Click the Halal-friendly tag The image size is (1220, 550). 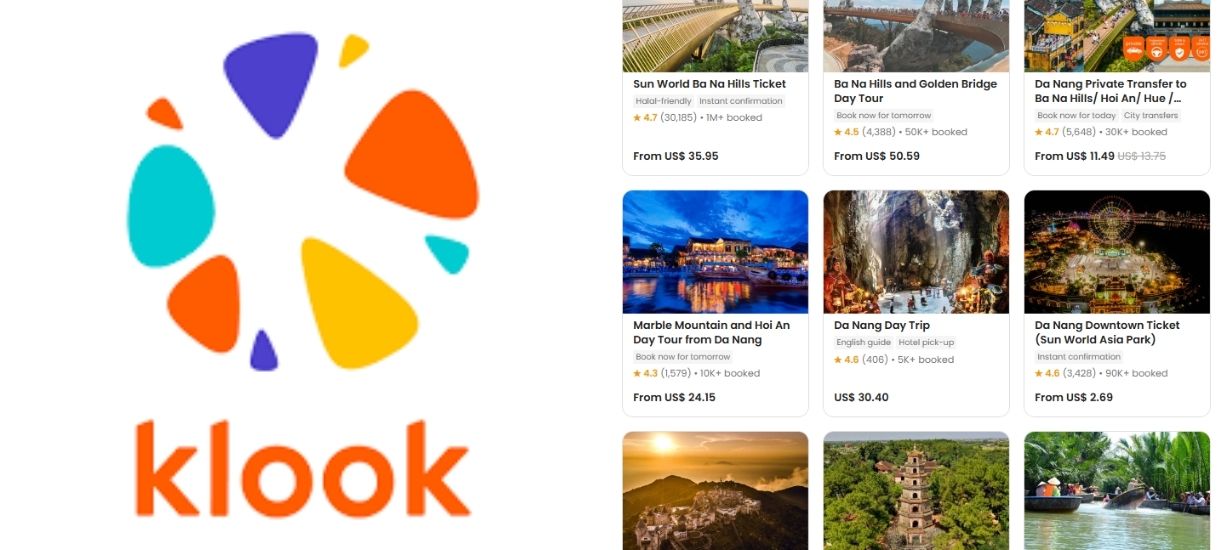pos(663,101)
